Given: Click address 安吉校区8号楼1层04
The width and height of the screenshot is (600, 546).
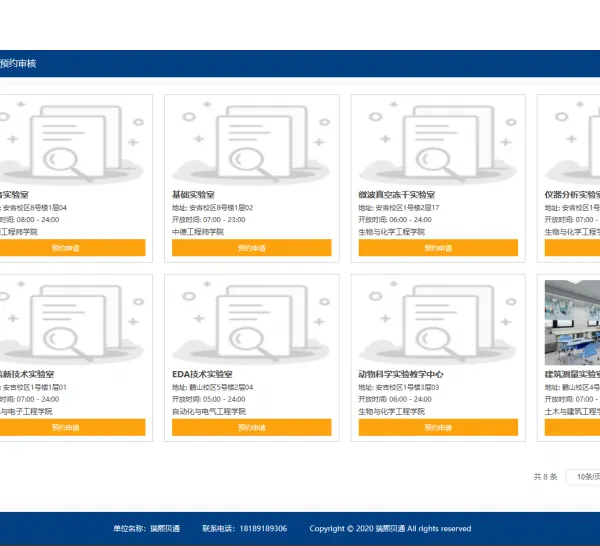Looking at the screenshot, I should [35, 208].
